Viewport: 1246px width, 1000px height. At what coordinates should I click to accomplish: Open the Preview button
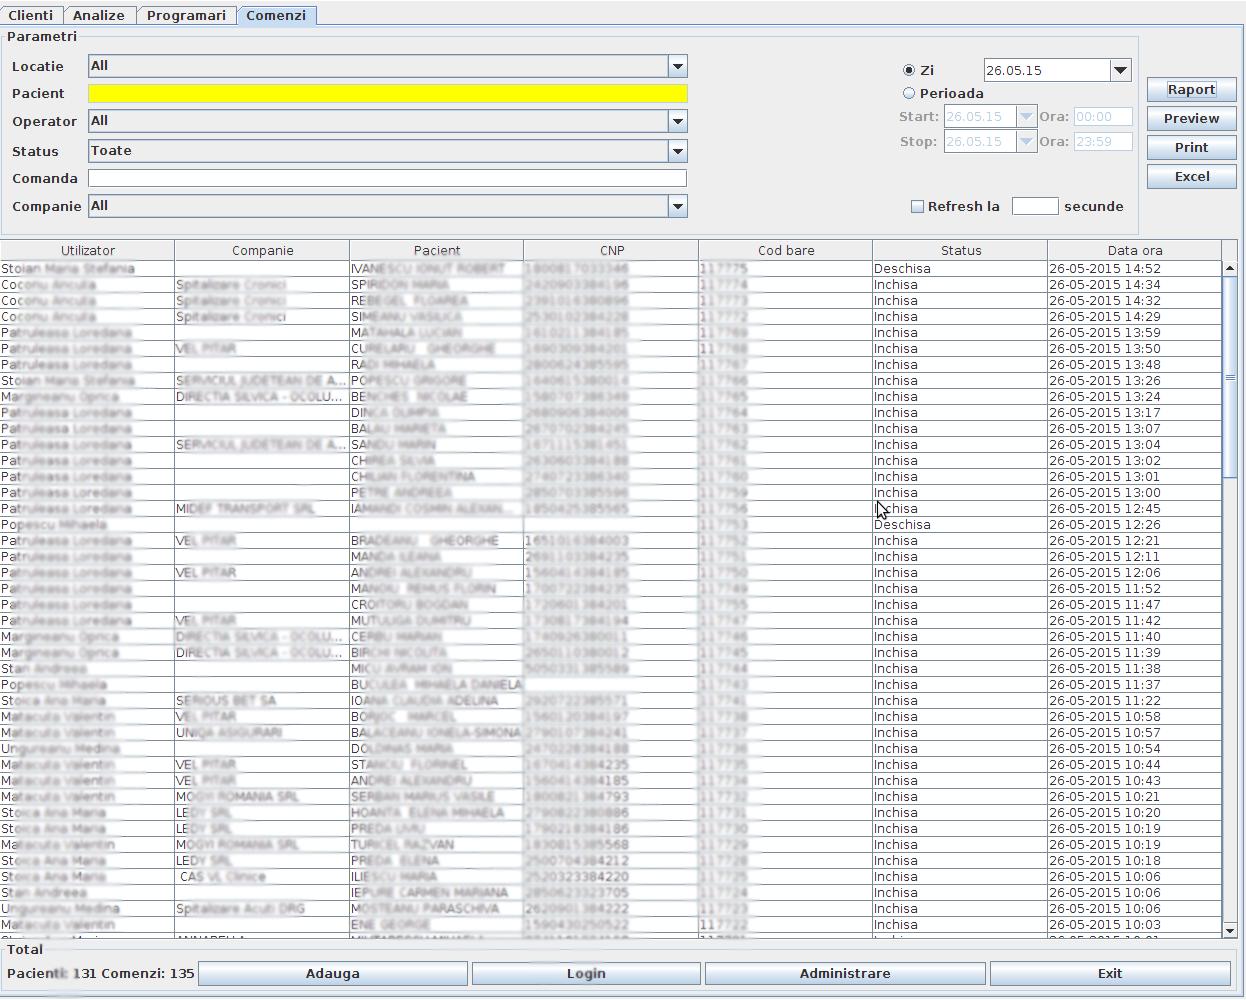pyautogui.click(x=1191, y=118)
